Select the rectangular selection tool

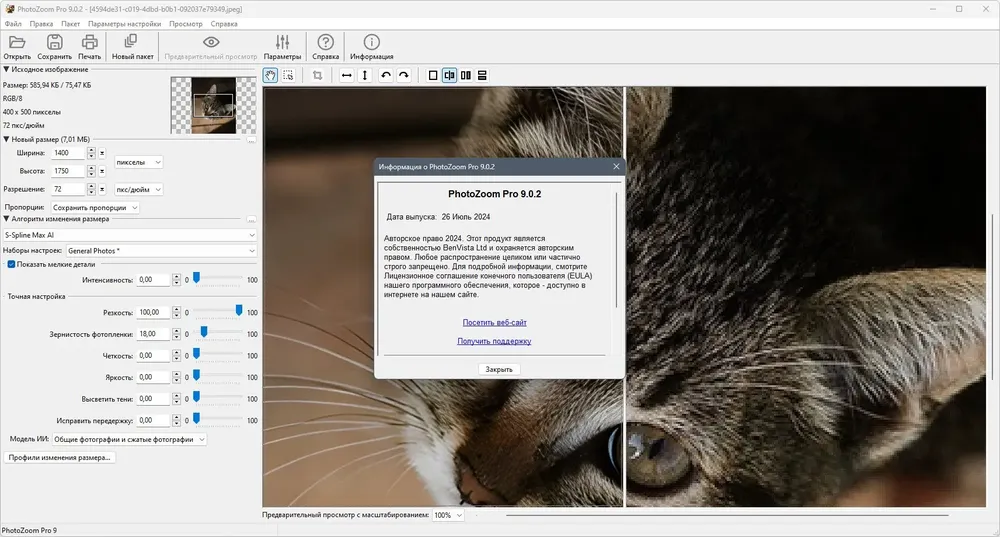point(288,75)
